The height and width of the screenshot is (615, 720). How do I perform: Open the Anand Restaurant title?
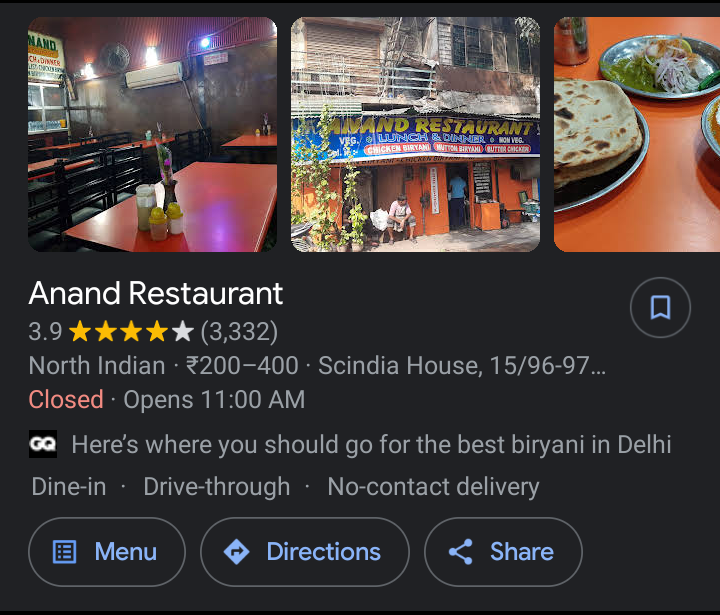[x=156, y=293]
